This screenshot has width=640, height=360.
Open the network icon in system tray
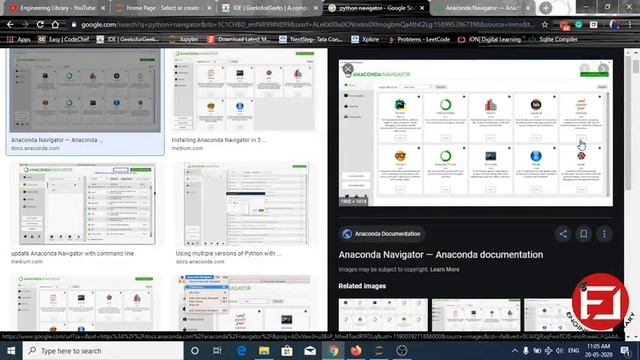tap(548, 351)
